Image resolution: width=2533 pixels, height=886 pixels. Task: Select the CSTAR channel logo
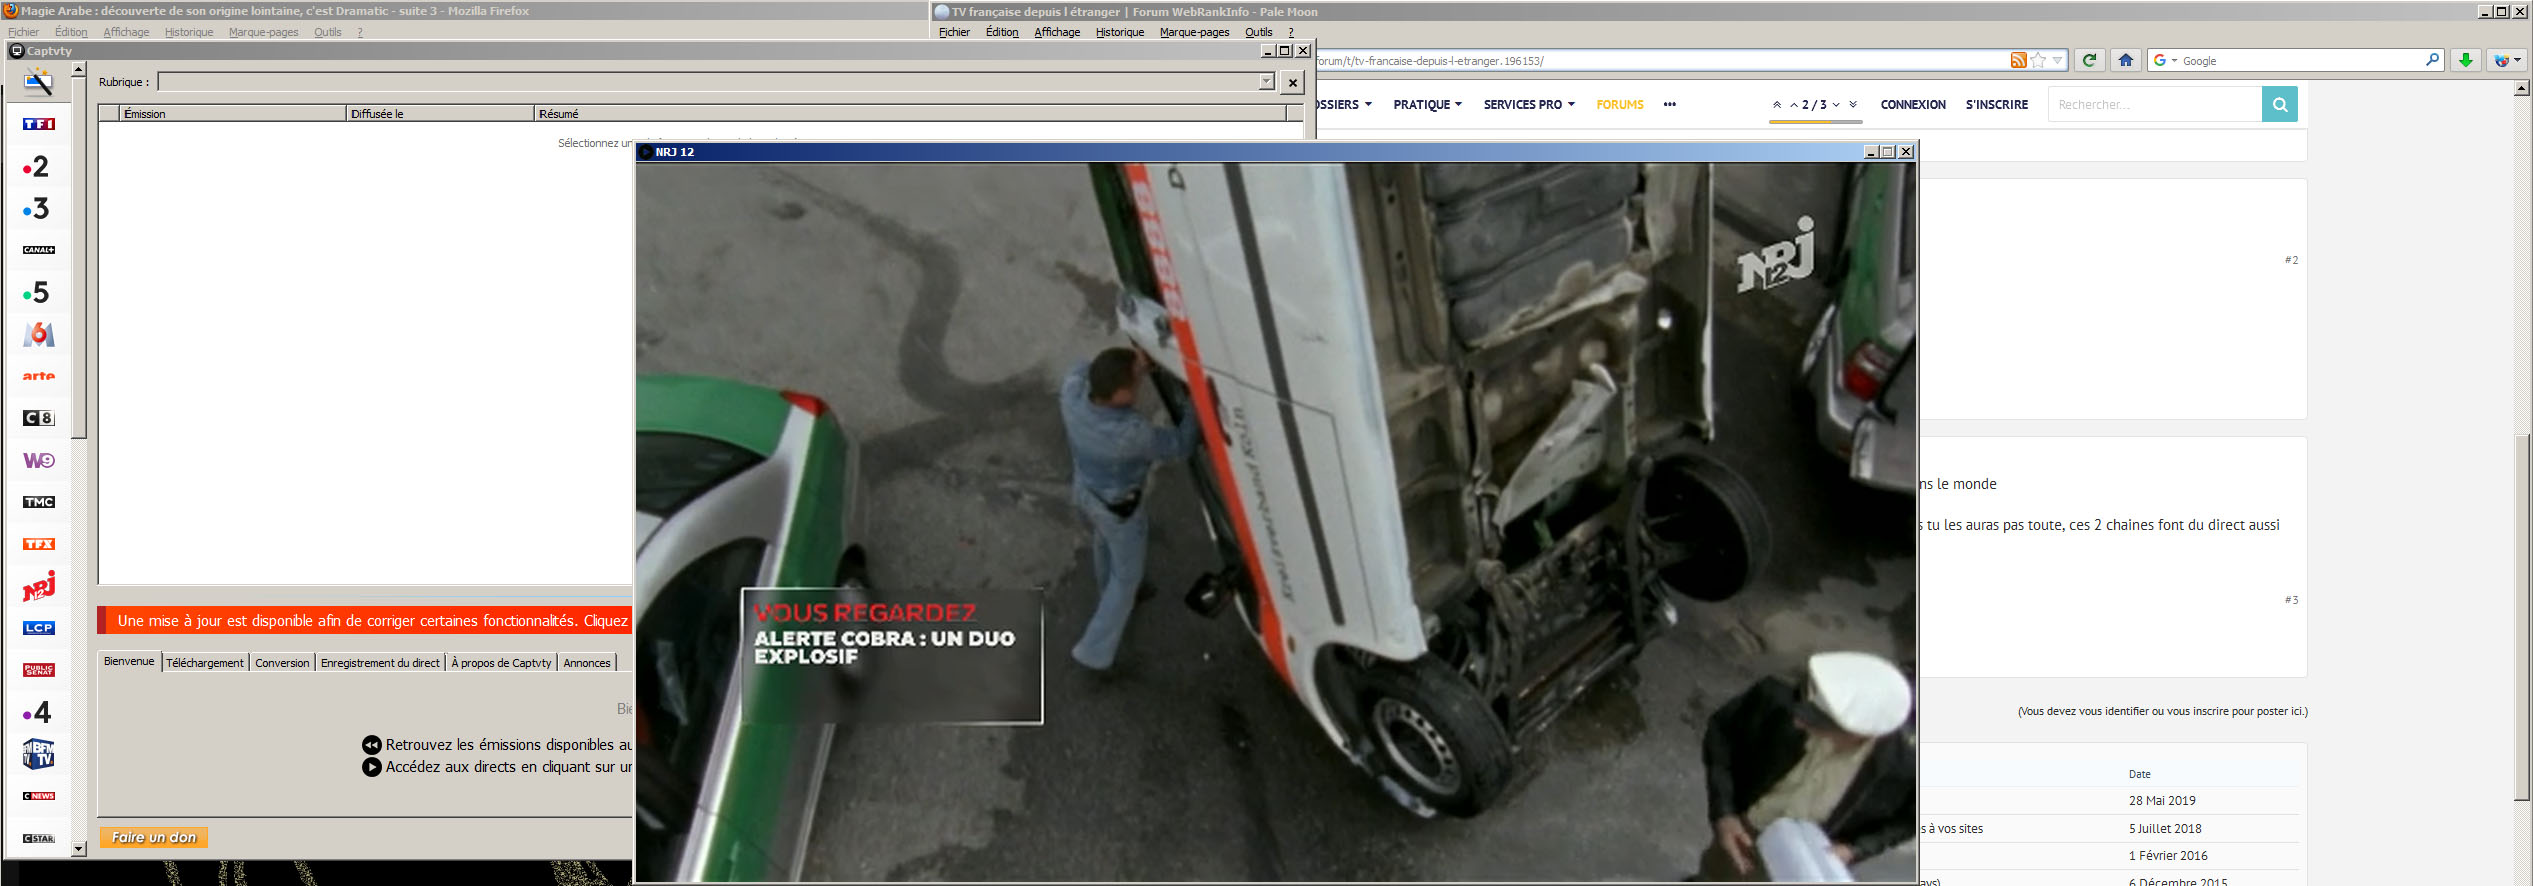(39, 838)
